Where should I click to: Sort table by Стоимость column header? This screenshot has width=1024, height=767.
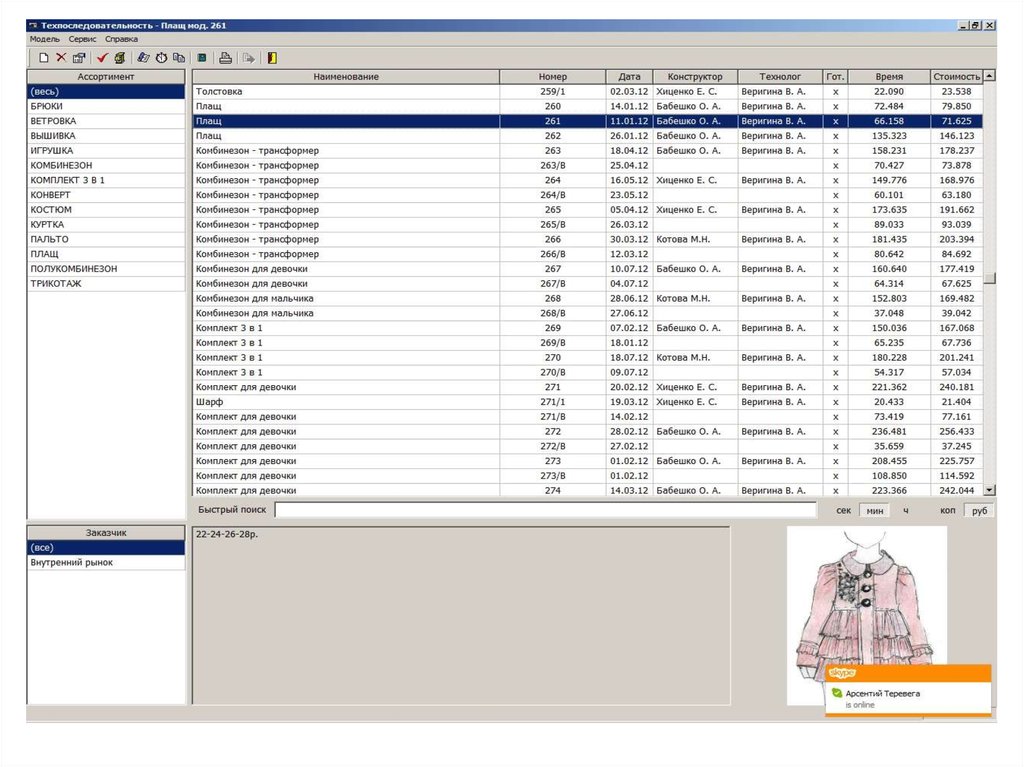coord(956,77)
